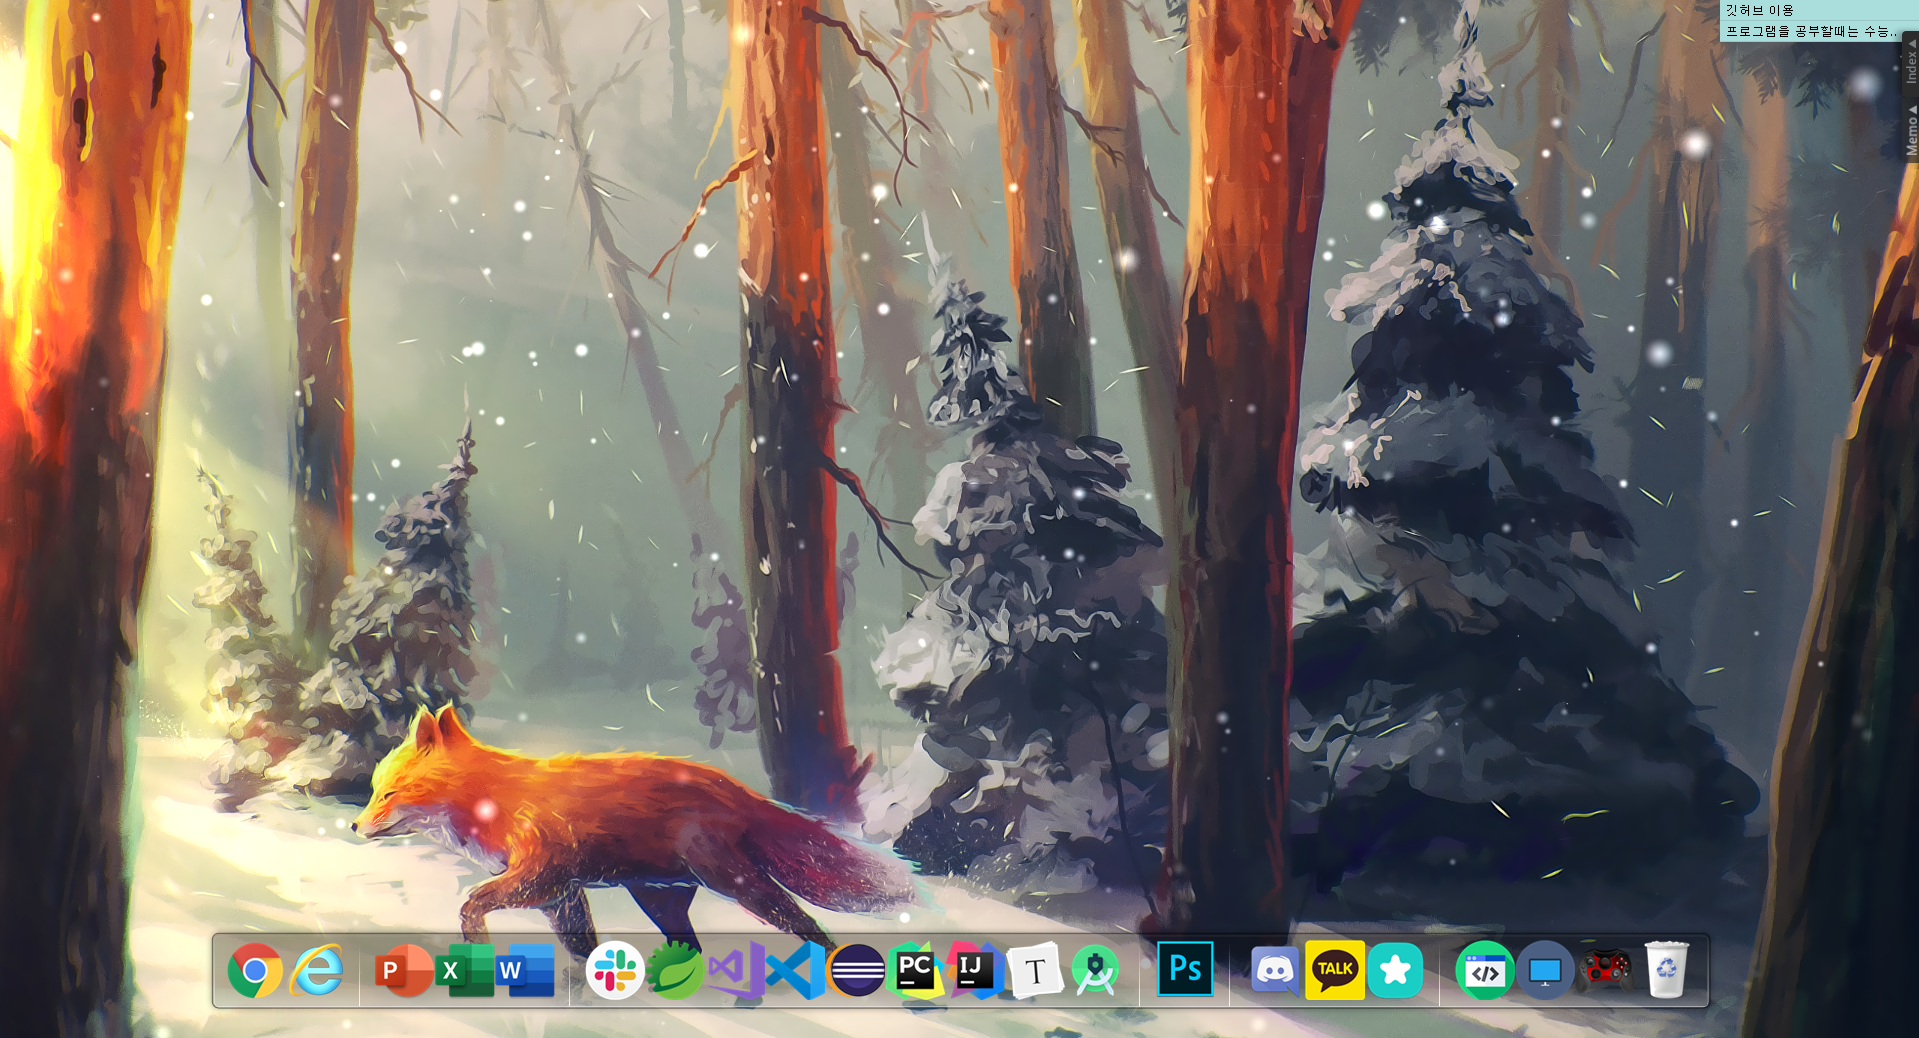Open the green code window icon
The width and height of the screenshot is (1919, 1038).
[x=1485, y=970]
